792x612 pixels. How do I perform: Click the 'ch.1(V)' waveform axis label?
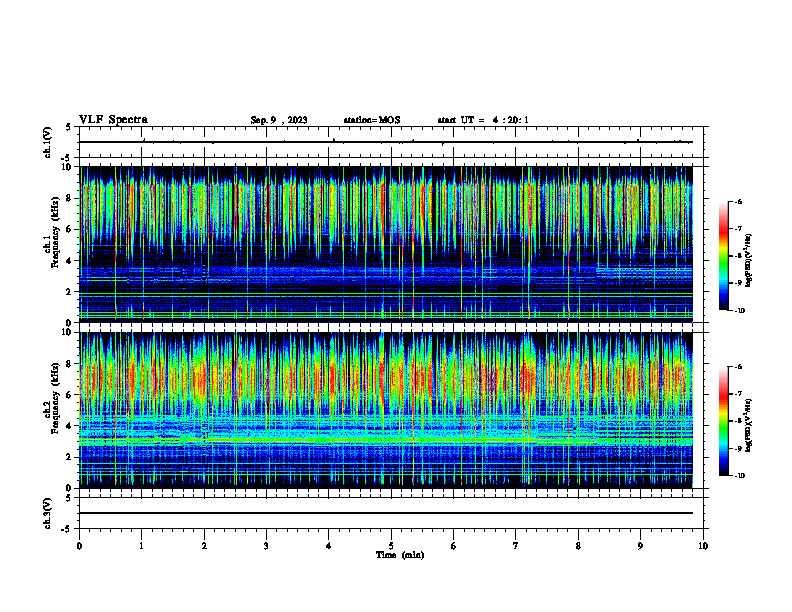point(48,142)
